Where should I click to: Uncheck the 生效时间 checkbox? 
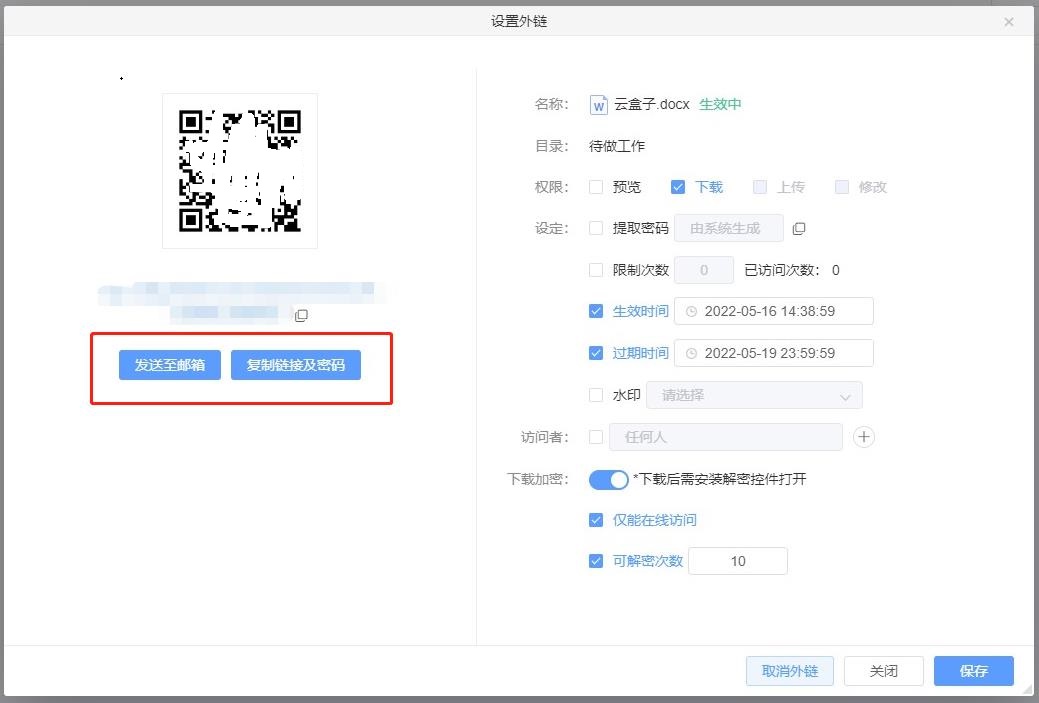click(x=596, y=311)
